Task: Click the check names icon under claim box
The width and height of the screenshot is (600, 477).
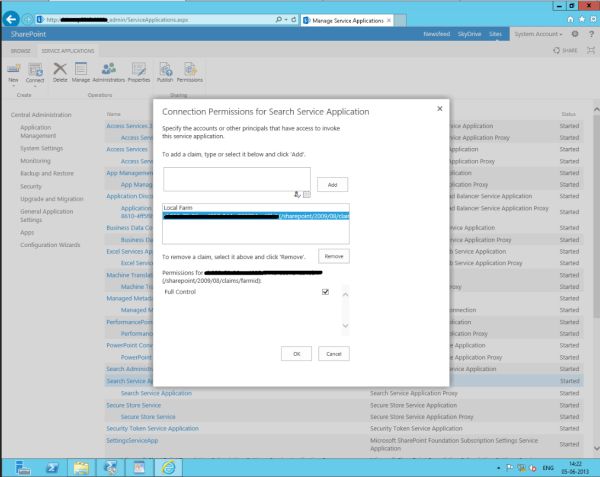Action: pos(297,195)
